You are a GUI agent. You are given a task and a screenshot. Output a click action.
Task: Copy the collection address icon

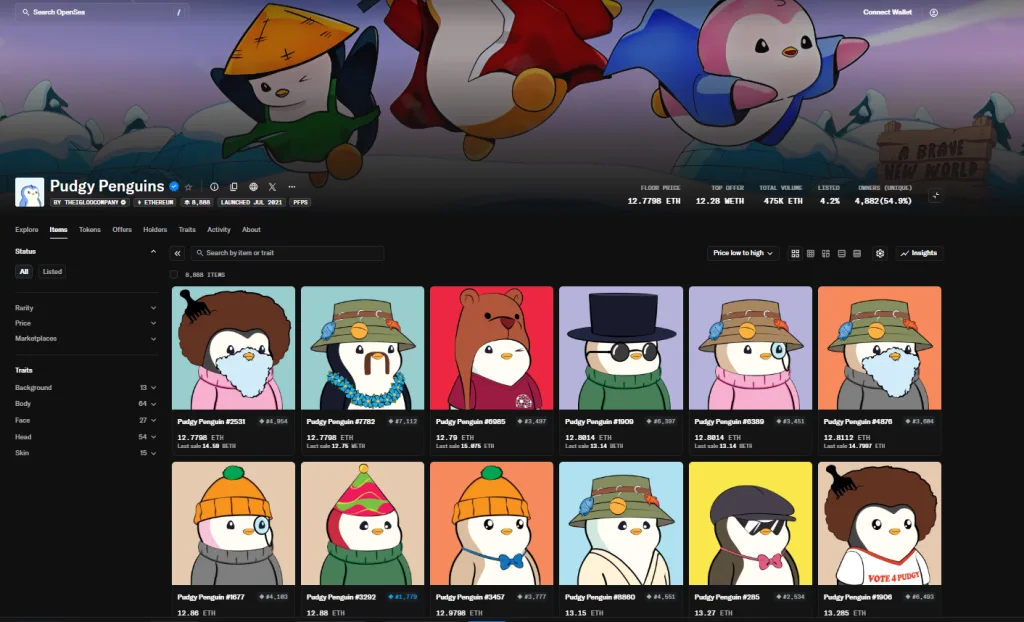coord(233,187)
